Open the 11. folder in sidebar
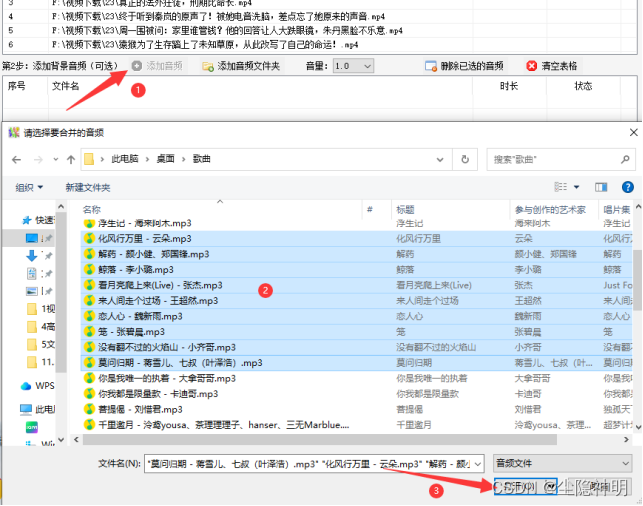 (x=40, y=362)
